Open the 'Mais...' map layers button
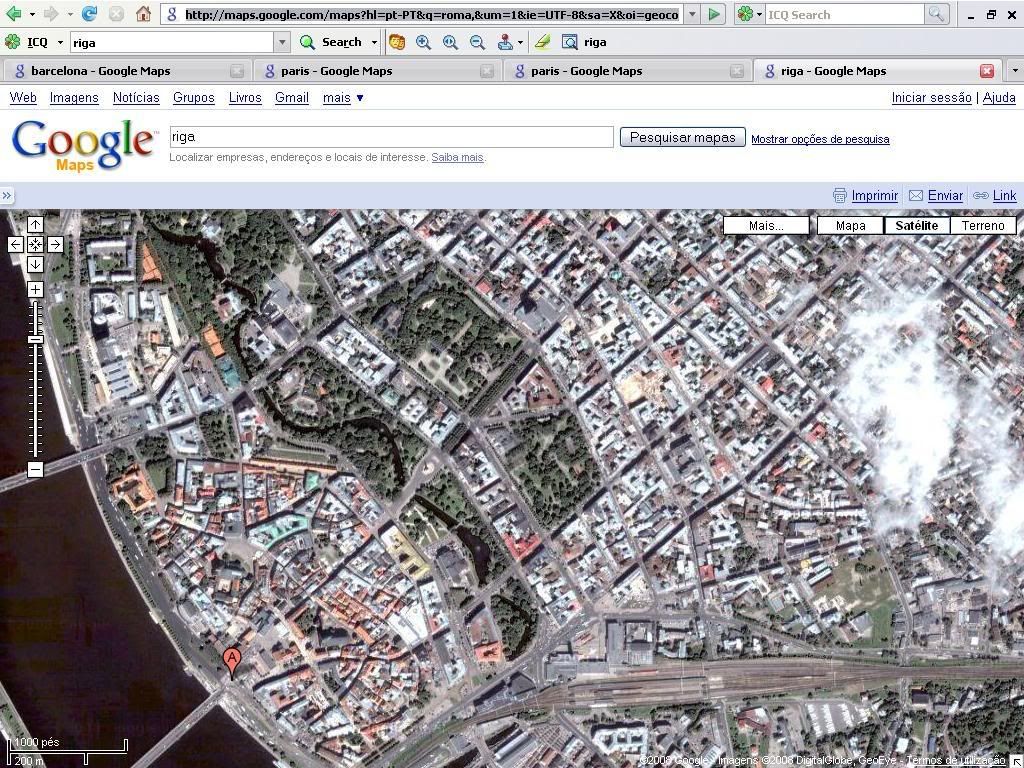1024x768 pixels. click(766, 225)
